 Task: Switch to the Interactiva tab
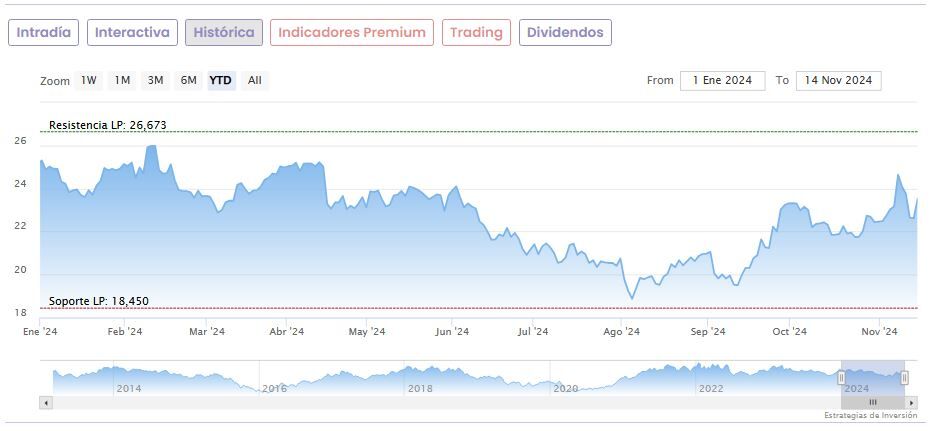tap(132, 32)
